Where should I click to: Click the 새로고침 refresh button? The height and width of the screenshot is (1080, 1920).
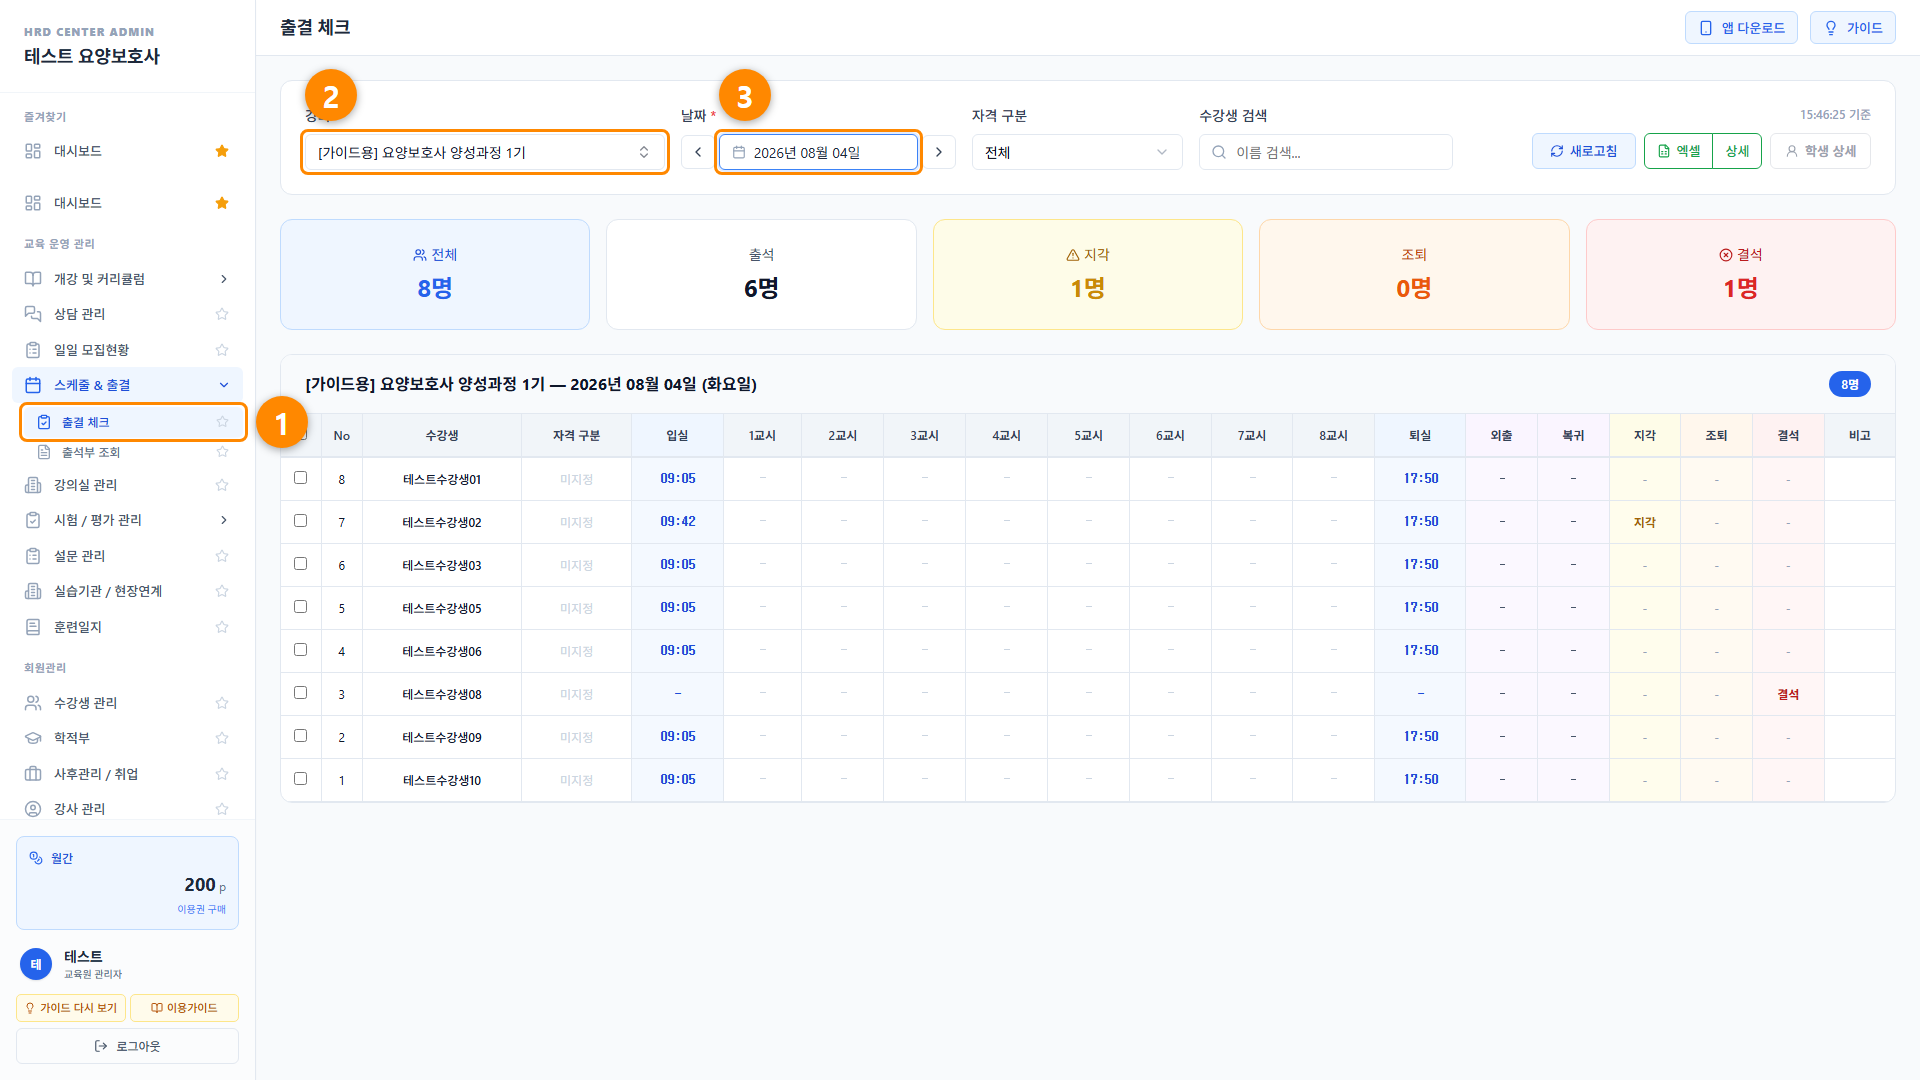pyautogui.click(x=1584, y=151)
